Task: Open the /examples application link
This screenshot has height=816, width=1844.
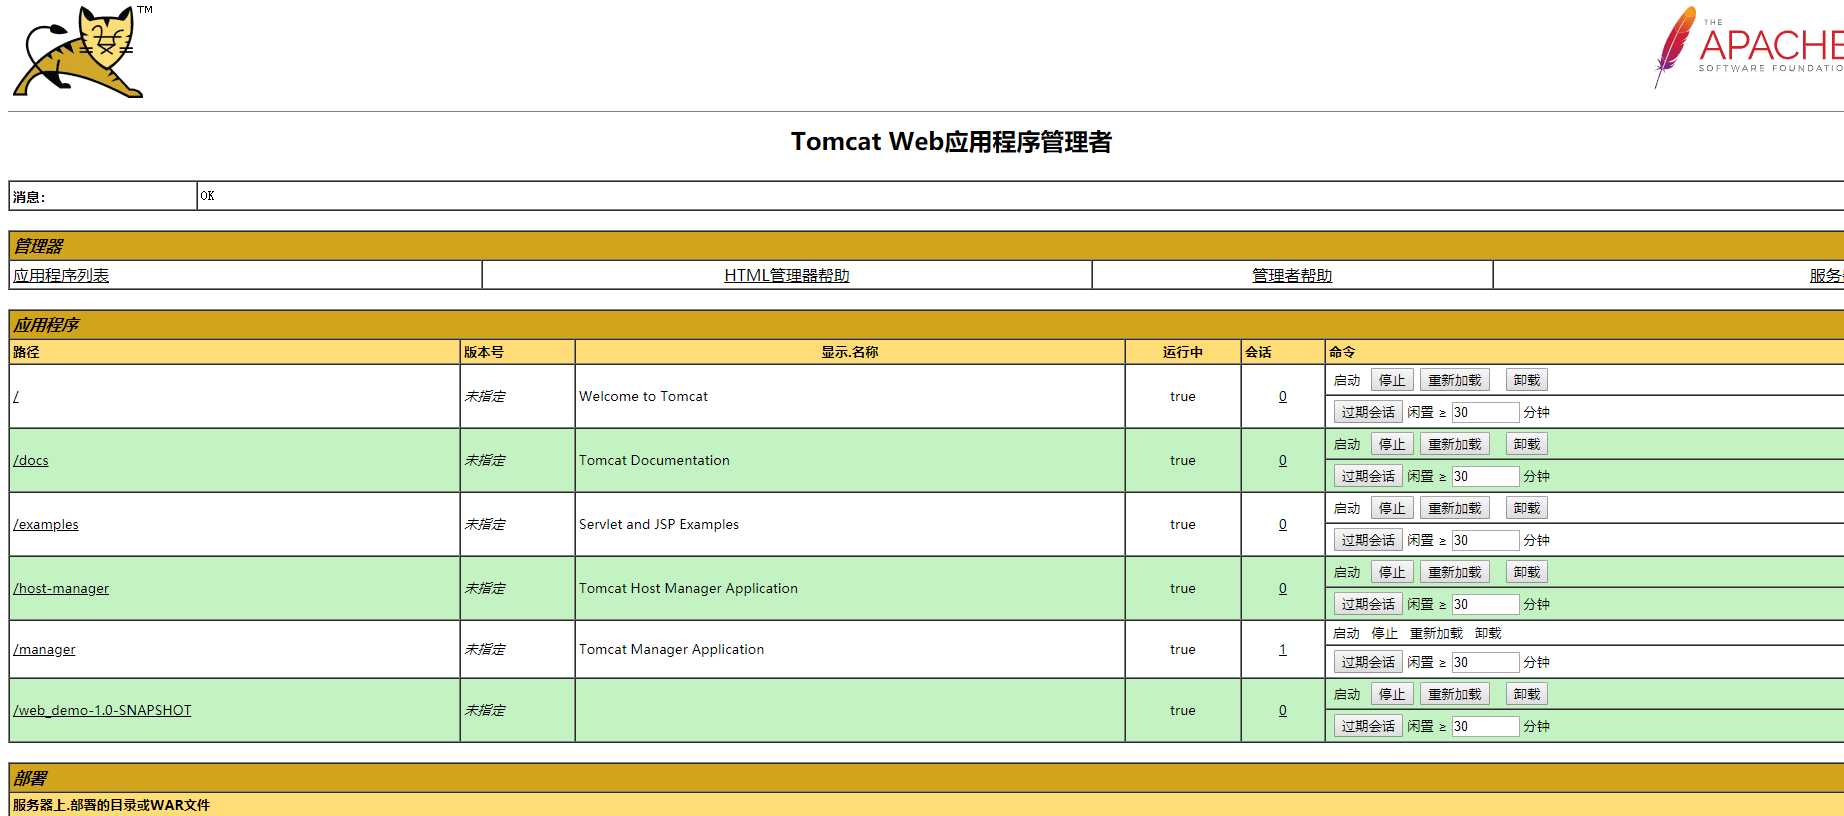Action: click(x=46, y=524)
